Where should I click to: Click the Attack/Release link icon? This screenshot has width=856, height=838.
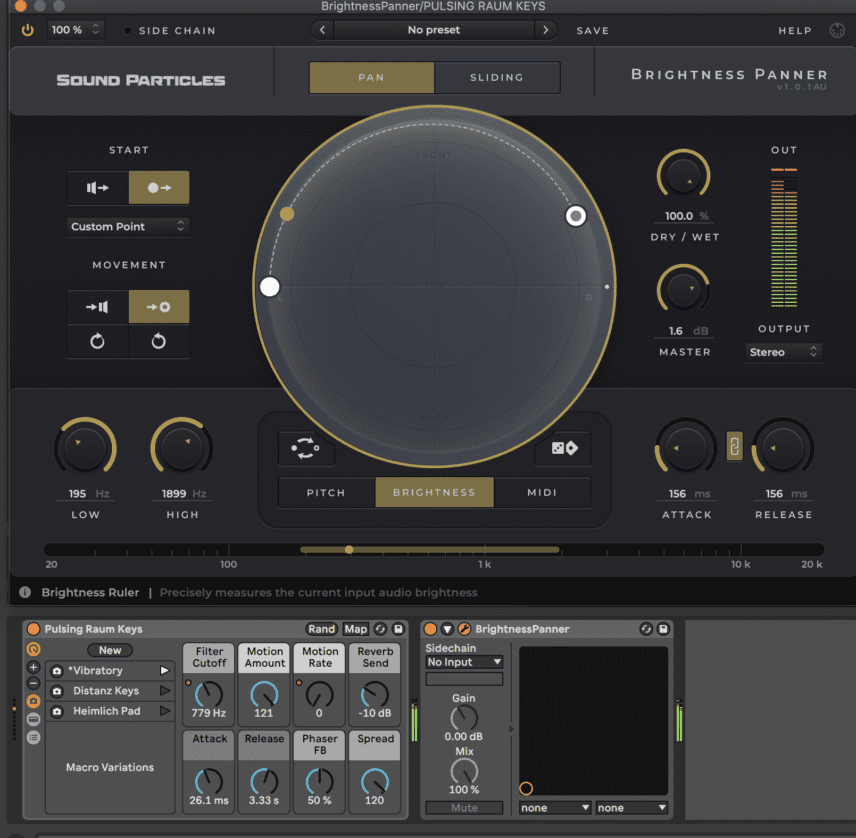tap(734, 447)
